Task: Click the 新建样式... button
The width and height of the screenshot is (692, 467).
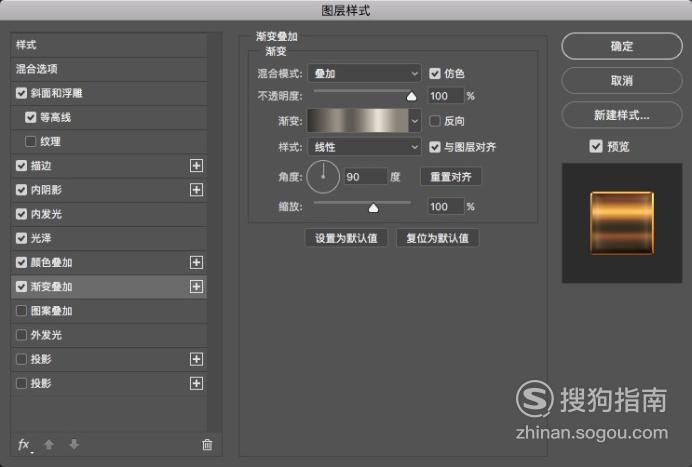Action: click(x=622, y=115)
